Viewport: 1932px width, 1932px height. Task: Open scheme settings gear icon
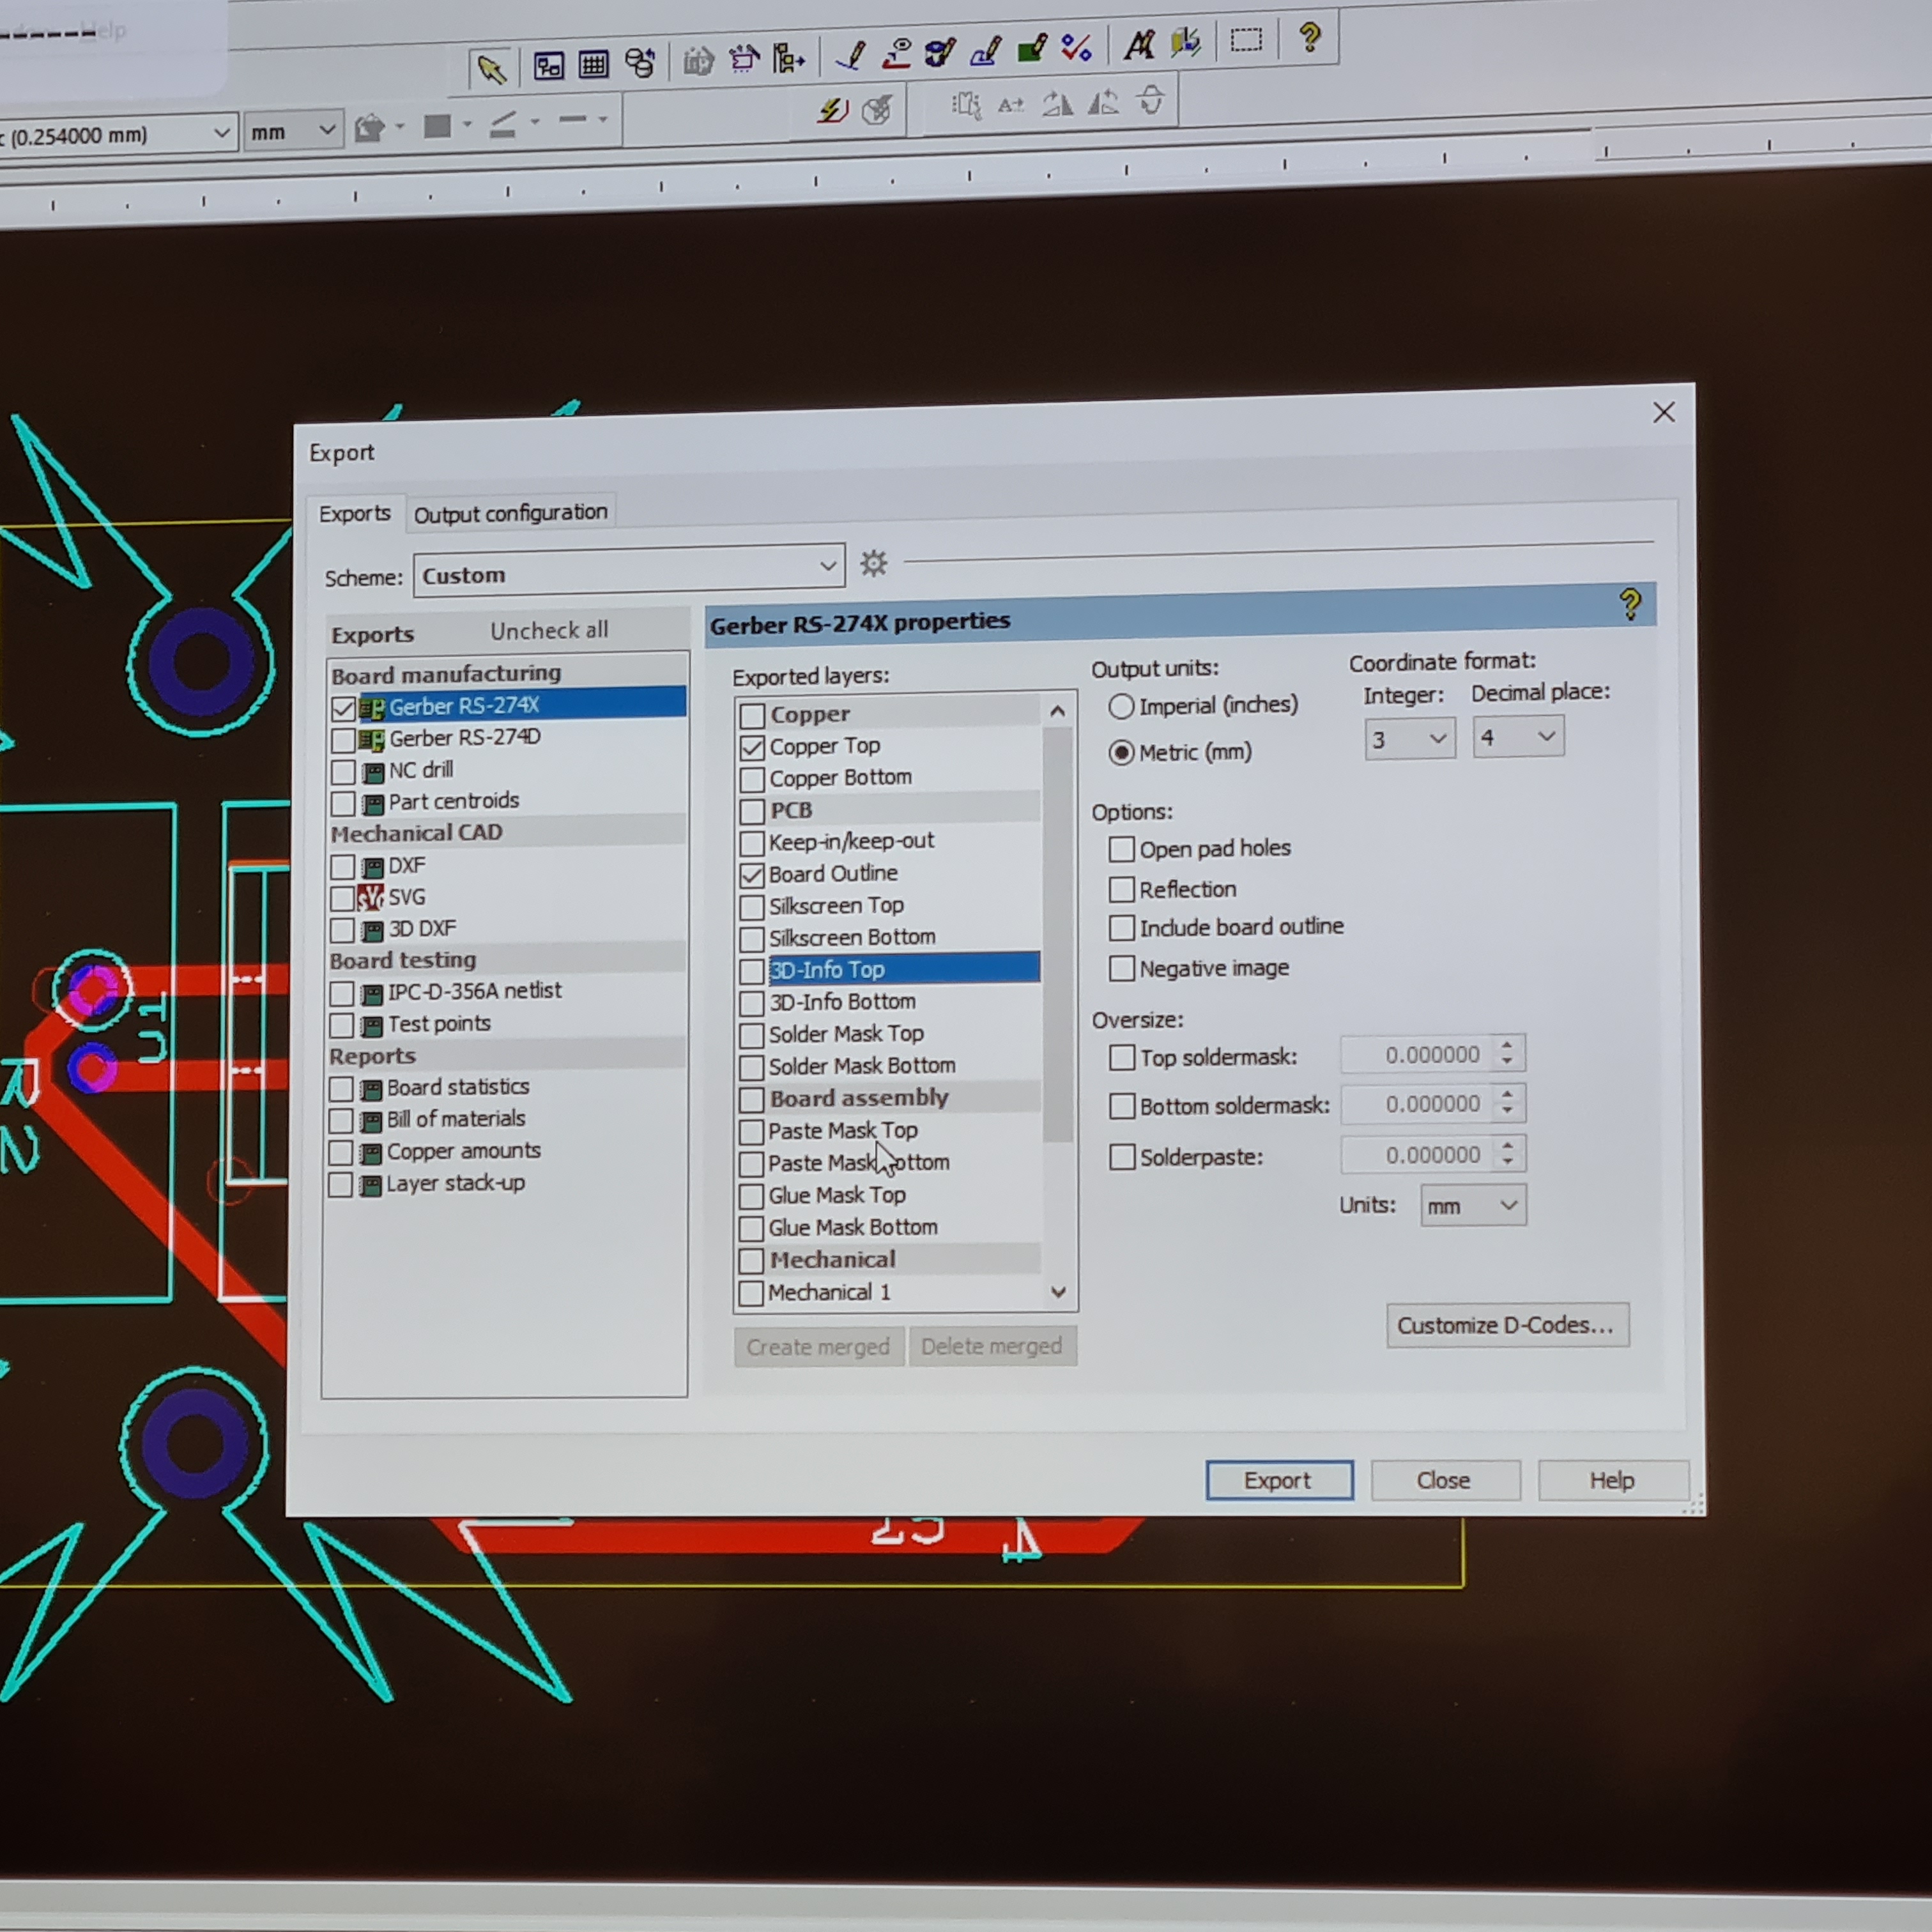click(874, 564)
